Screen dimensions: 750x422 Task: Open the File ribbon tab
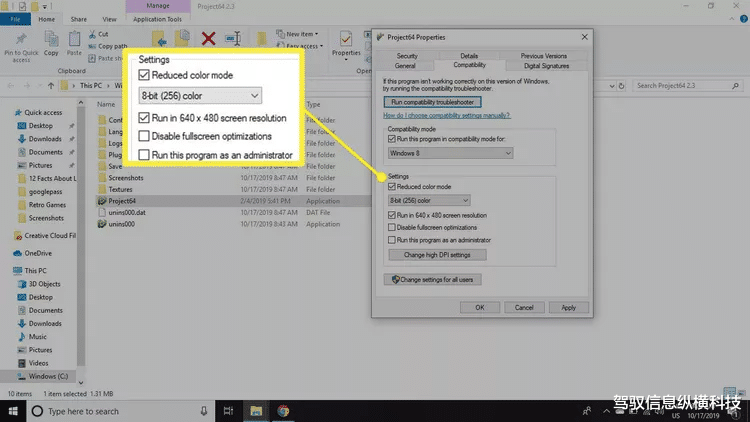[x=15, y=19]
